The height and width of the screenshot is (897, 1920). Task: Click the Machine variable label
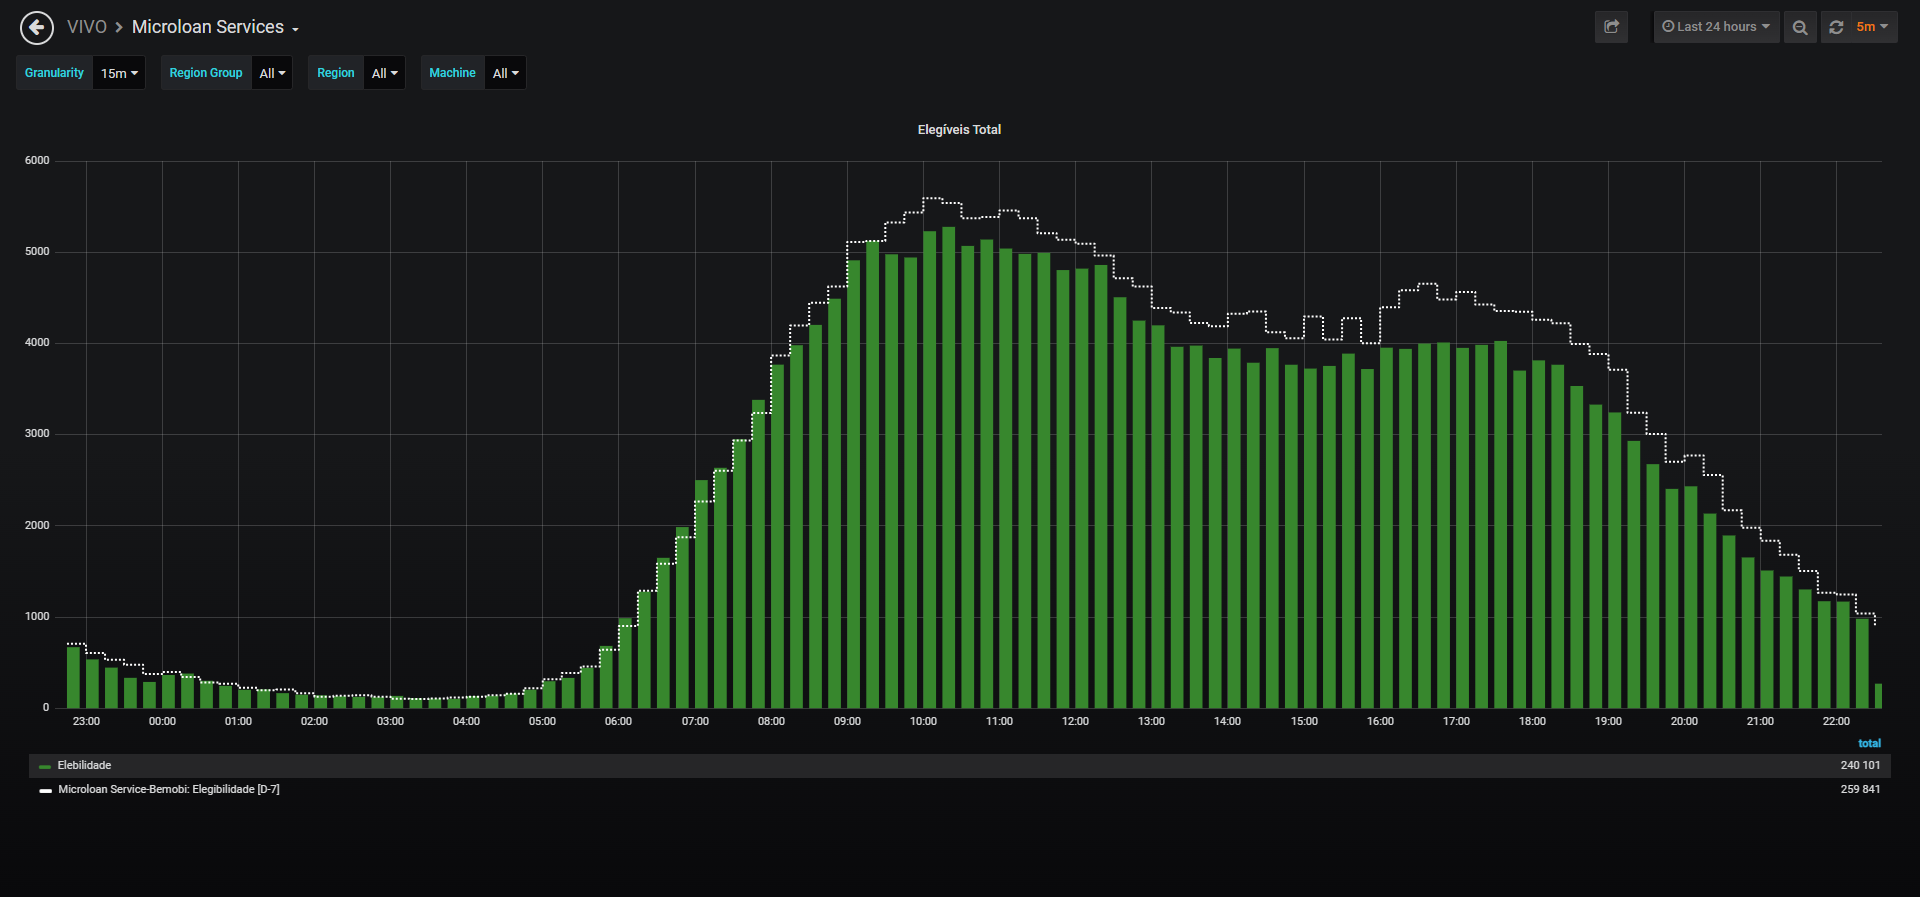(x=452, y=73)
